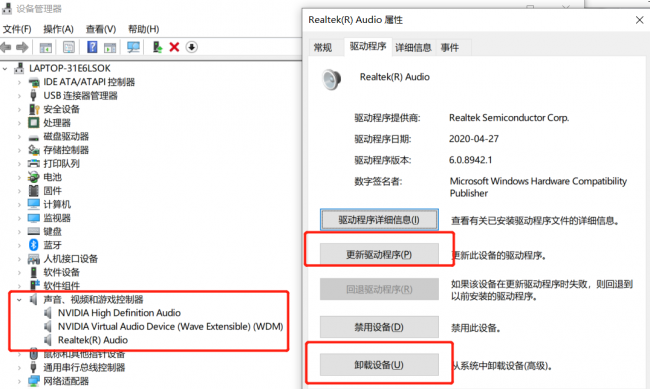The image size is (650, 389).
Task: Select the Bluetooth icon in the tree
Action: (34, 245)
